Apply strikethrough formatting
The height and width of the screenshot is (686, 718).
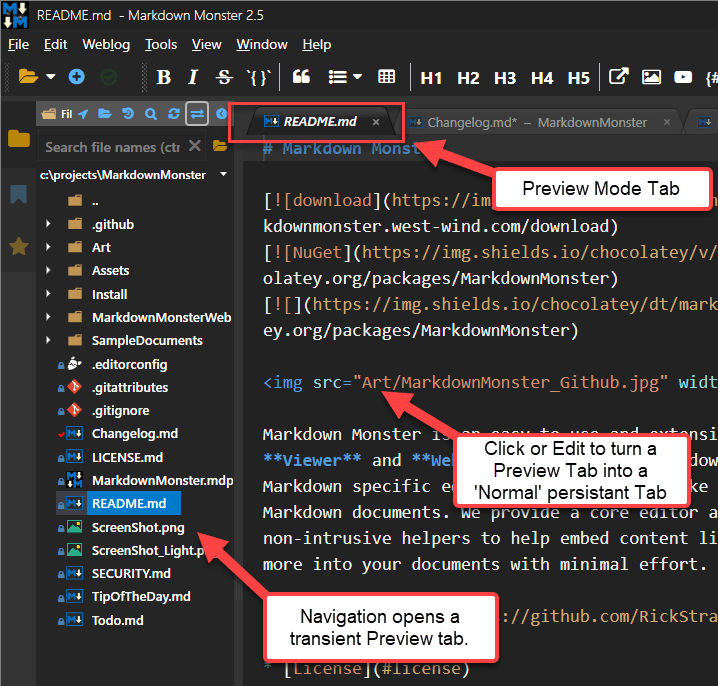tap(224, 77)
